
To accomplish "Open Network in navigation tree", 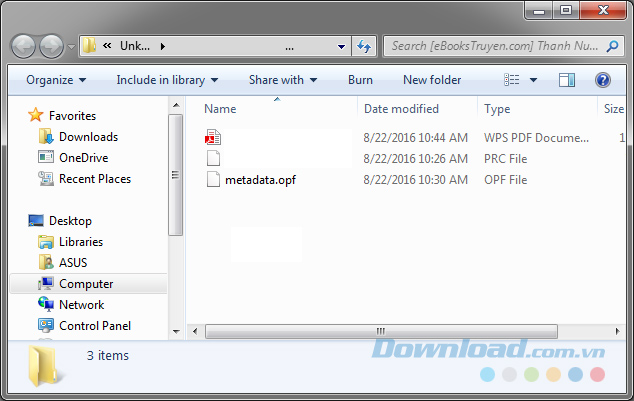I will tap(82, 305).
